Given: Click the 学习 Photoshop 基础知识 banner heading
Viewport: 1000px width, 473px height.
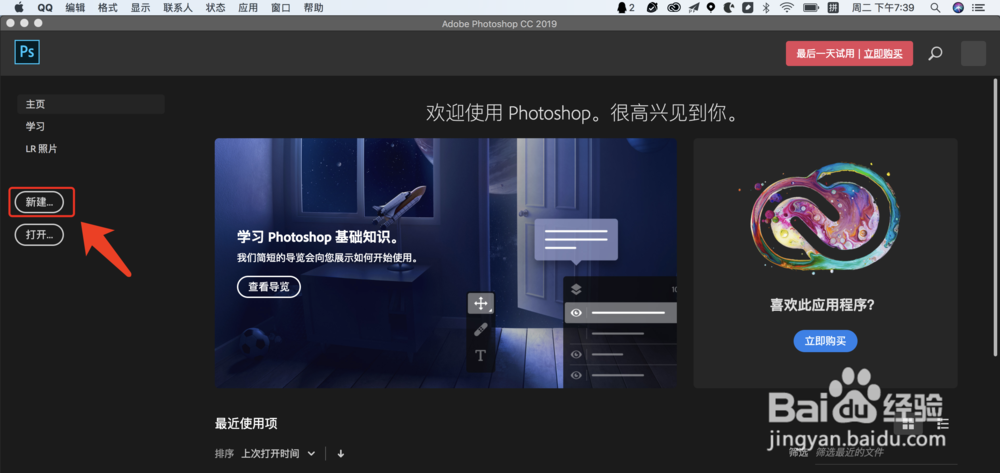Looking at the screenshot, I should pyautogui.click(x=319, y=237).
